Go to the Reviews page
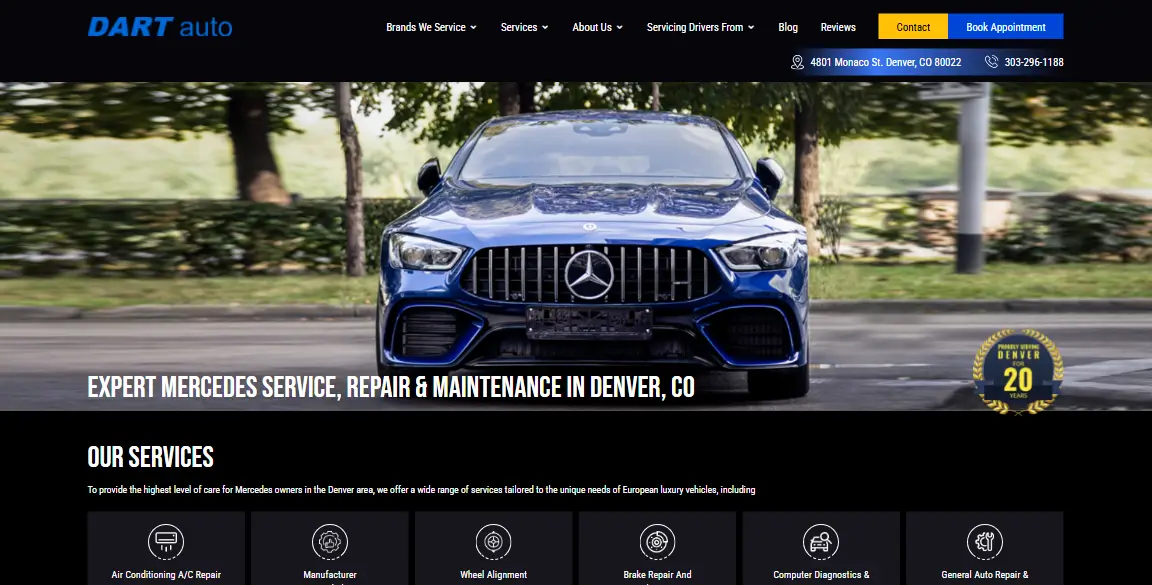This screenshot has height=585, width=1152. click(838, 27)
